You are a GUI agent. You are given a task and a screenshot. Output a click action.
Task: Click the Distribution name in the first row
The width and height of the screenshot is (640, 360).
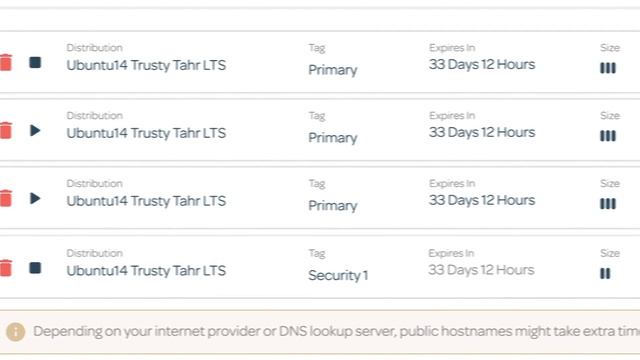pyautogui.click(x=146, y=65)
